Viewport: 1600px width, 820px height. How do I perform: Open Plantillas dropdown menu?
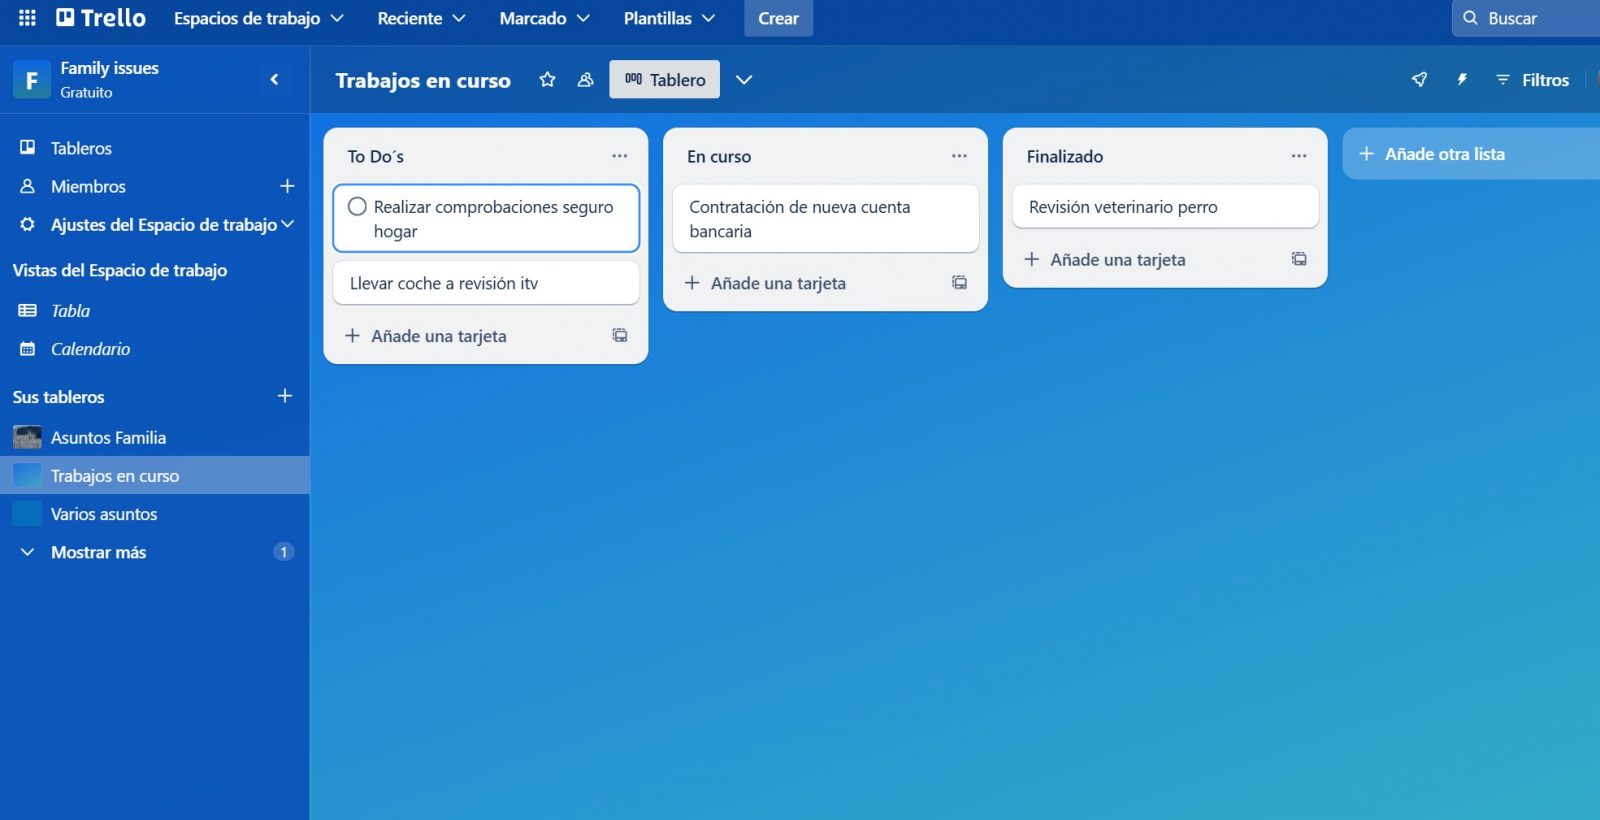click(669, 18)
